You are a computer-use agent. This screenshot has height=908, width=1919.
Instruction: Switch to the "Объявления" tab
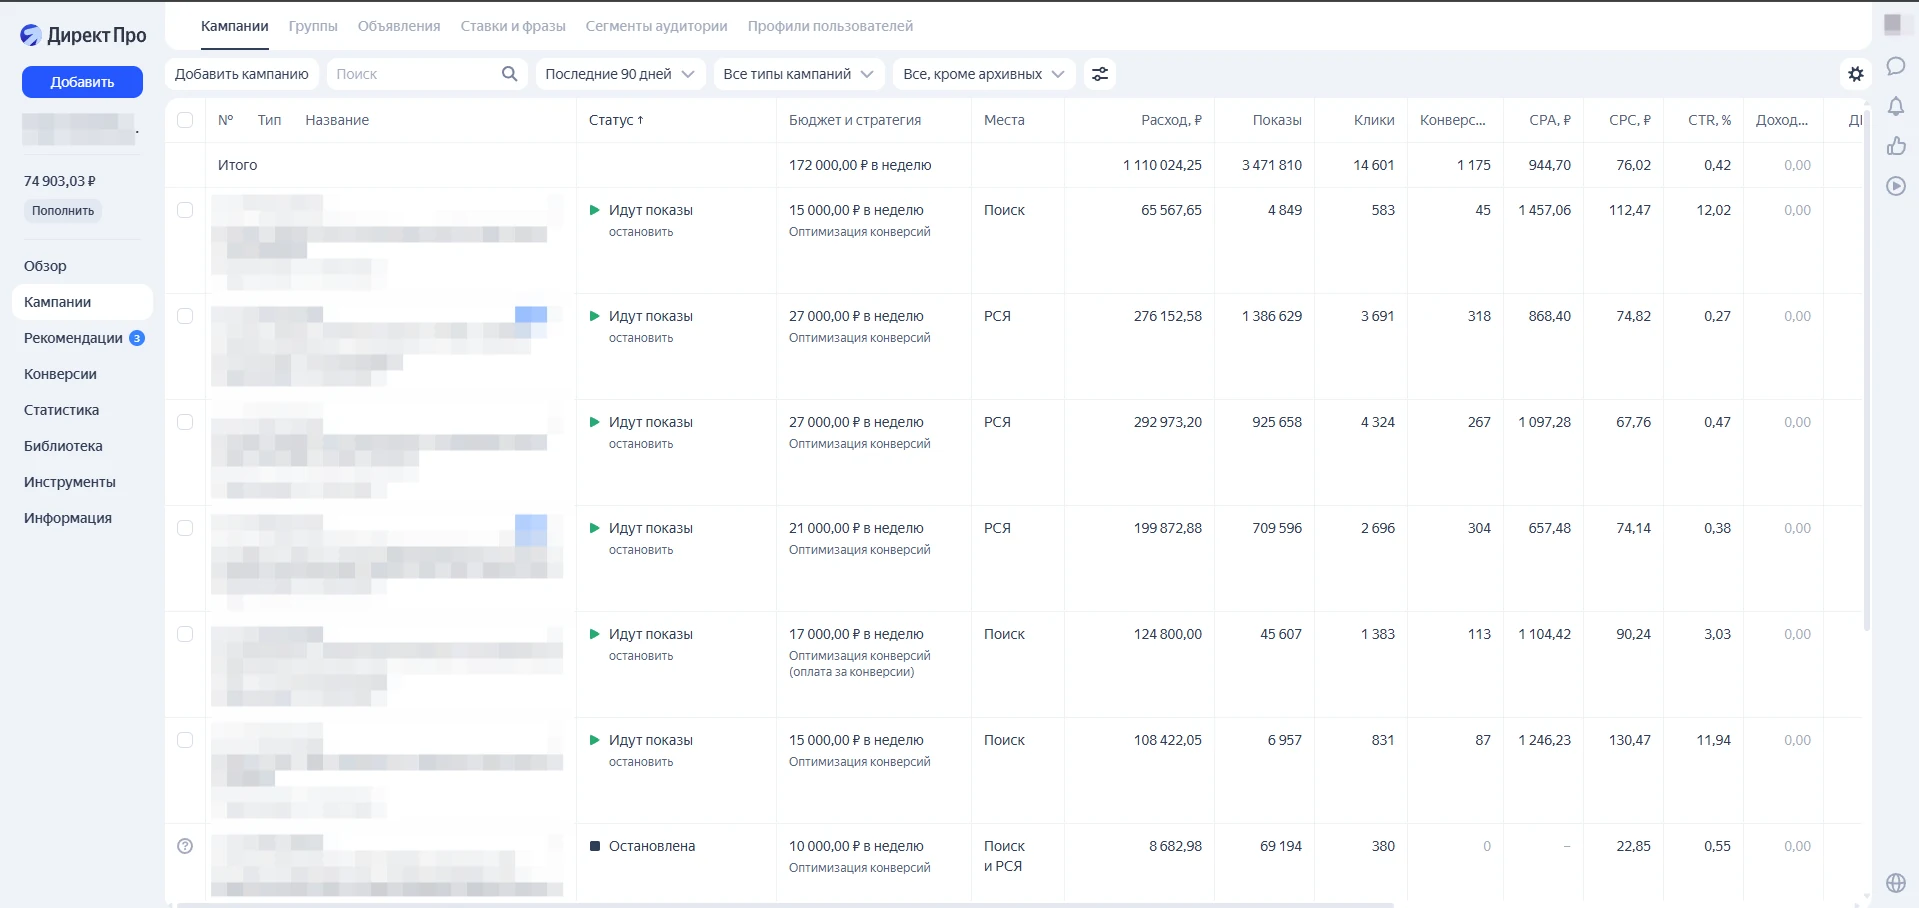pyautogui.click(x=399, y=26)
